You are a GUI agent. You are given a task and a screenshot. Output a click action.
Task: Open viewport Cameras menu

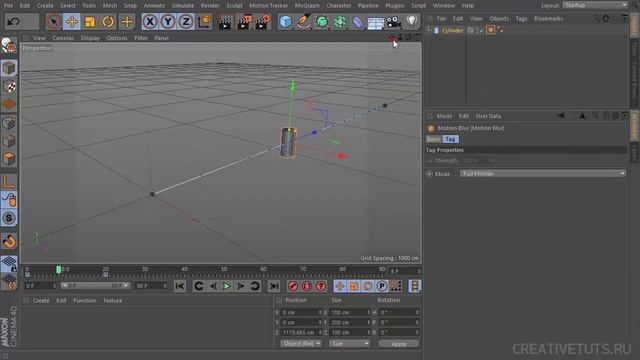coord(63,38)
